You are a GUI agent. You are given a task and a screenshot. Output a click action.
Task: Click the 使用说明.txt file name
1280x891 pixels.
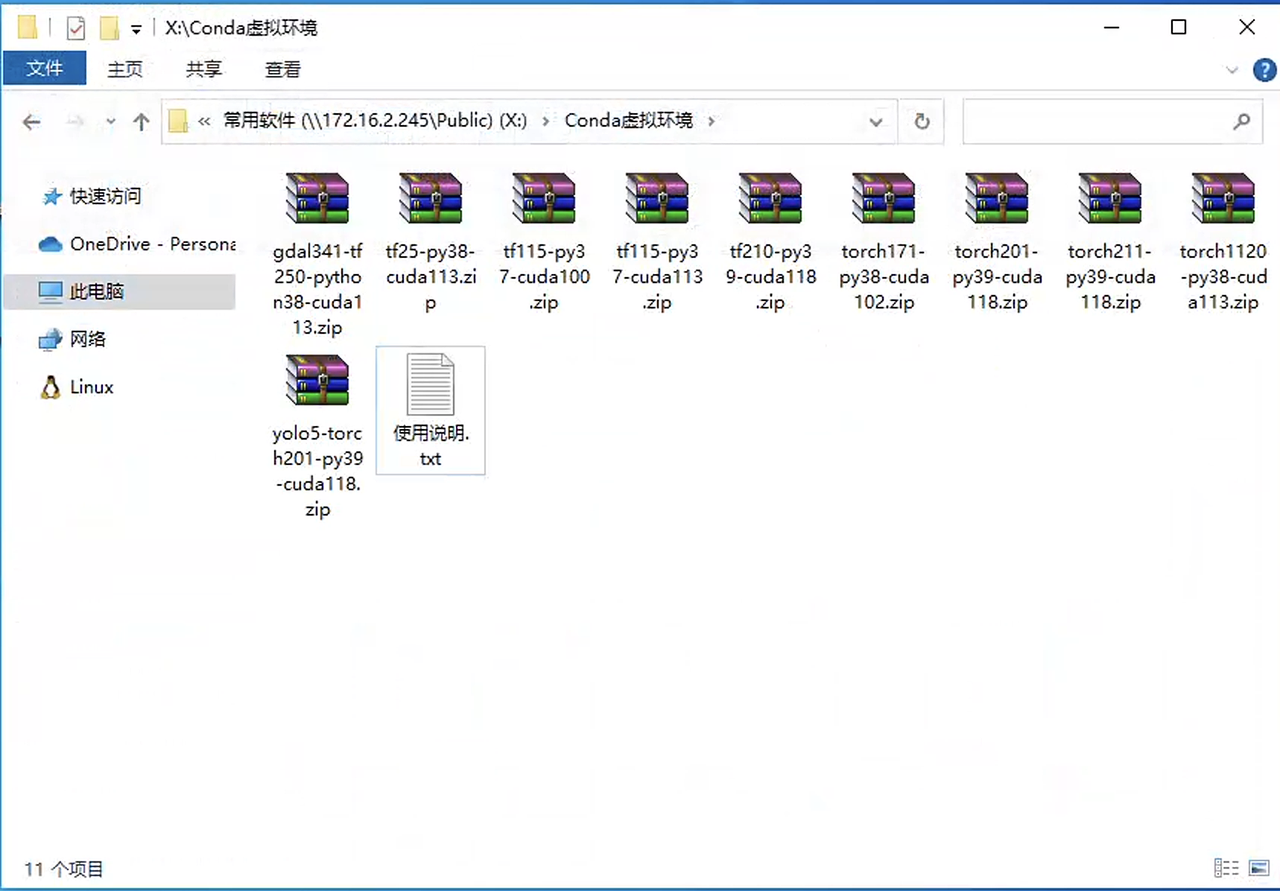tap(430, 447)
